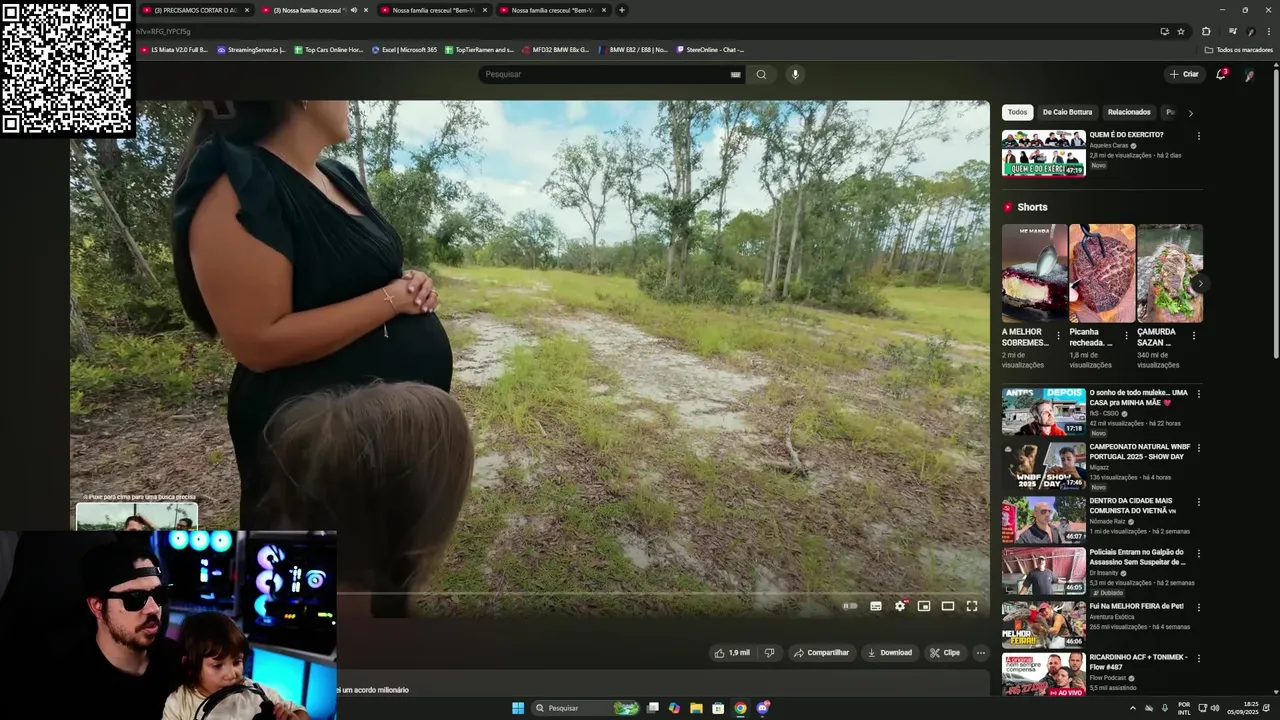The height and width of the screenshot is (720, 1280).
Task: Show hidden system tray icons
Action: (1133, 708)
